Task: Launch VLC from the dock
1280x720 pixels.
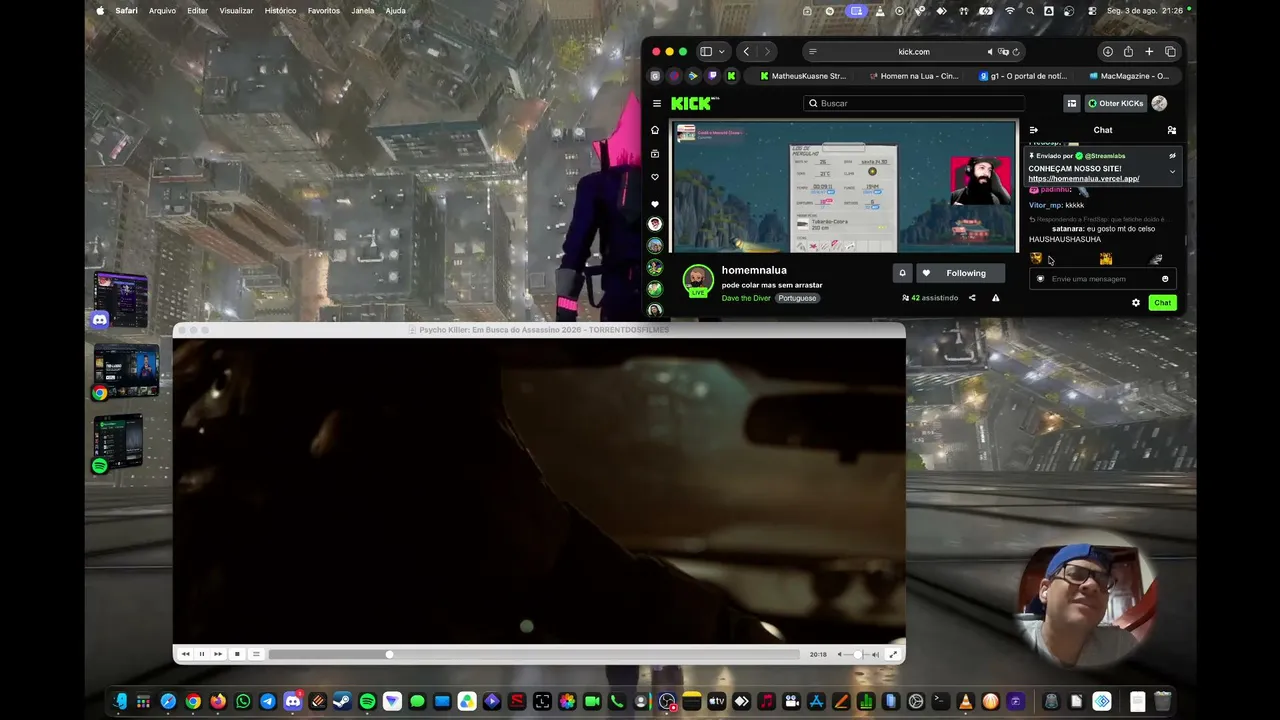Action: 965,701
